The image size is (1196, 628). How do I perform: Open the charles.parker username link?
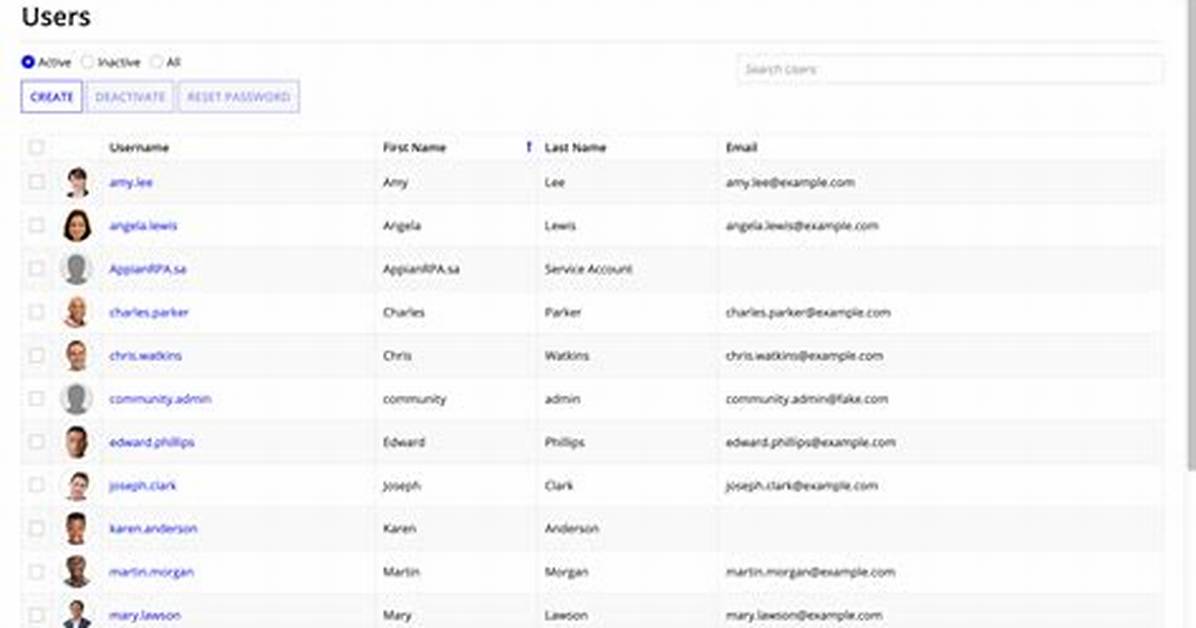pyautogui.click(x=149, y=312)
